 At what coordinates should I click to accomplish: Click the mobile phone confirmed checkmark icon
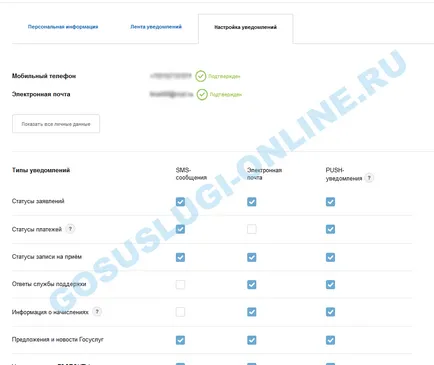click(201, 76)
